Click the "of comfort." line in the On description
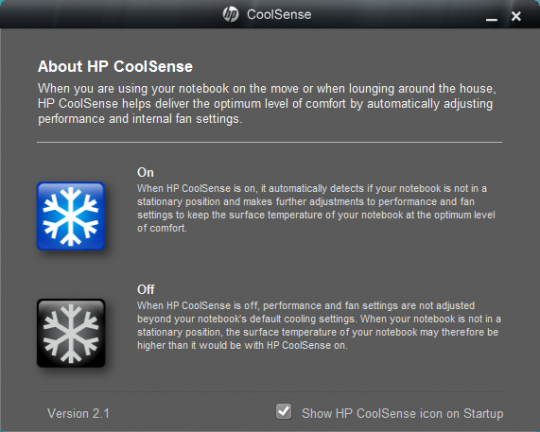The width and height of the screenshot is (540, 432). click(x=162, y=228)
